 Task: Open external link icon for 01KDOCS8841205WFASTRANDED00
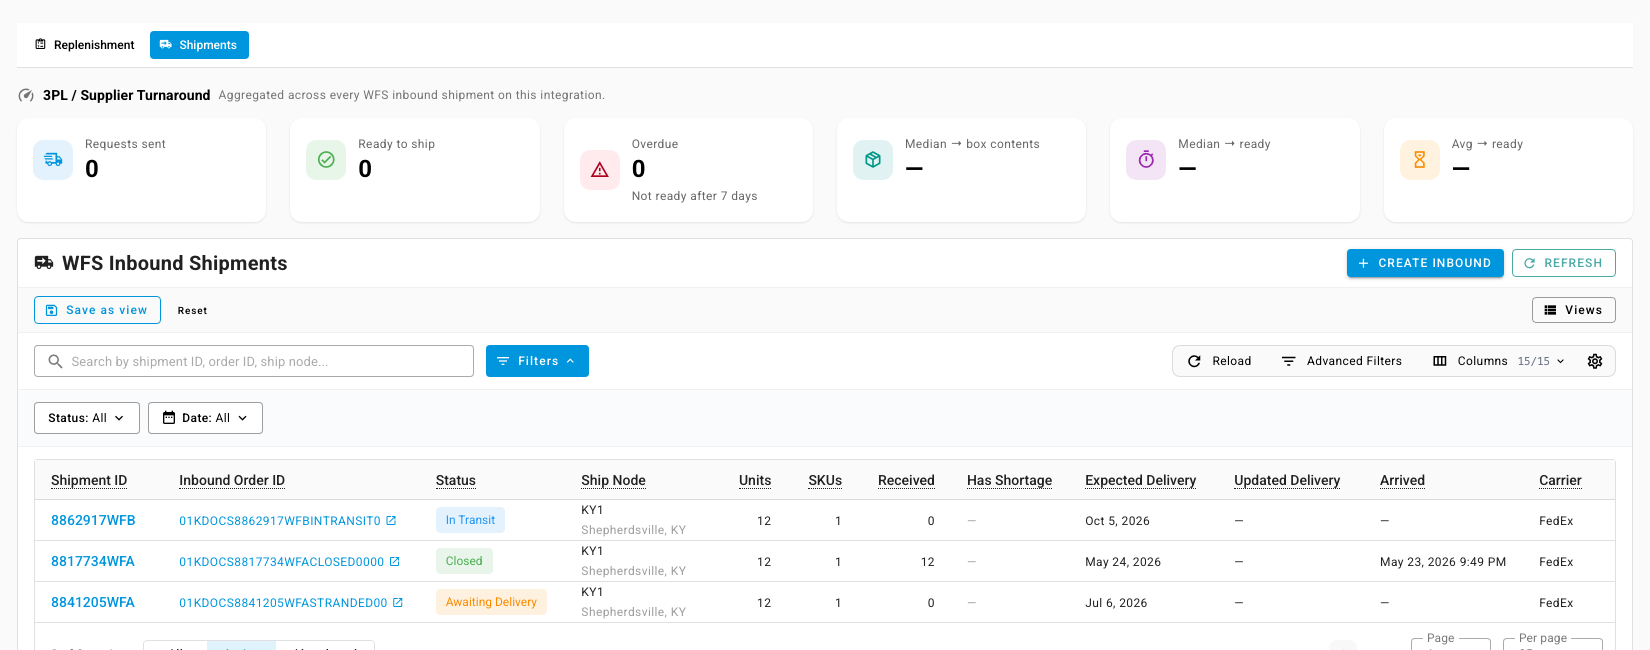tap(398, 602)
